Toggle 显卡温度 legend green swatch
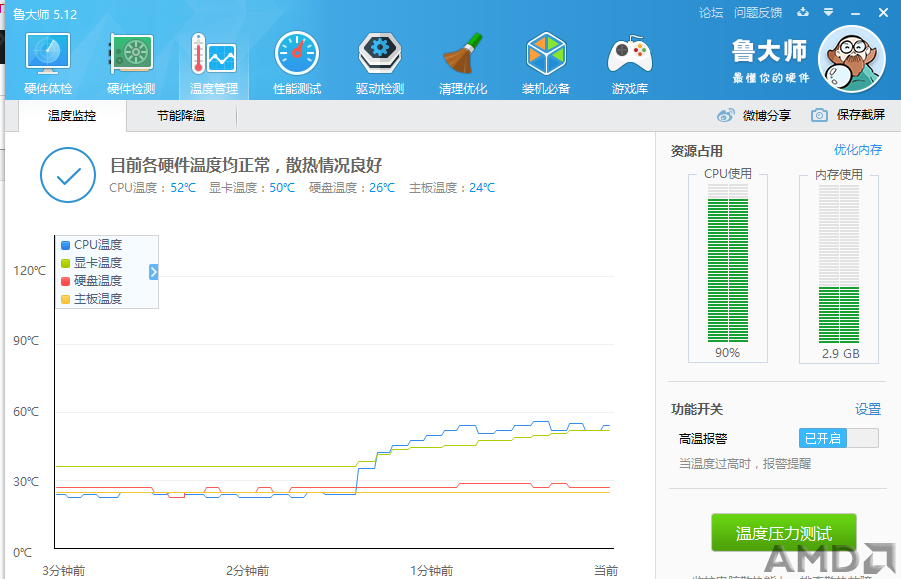This screenshot has height=579, width=901. pos(66,263)
